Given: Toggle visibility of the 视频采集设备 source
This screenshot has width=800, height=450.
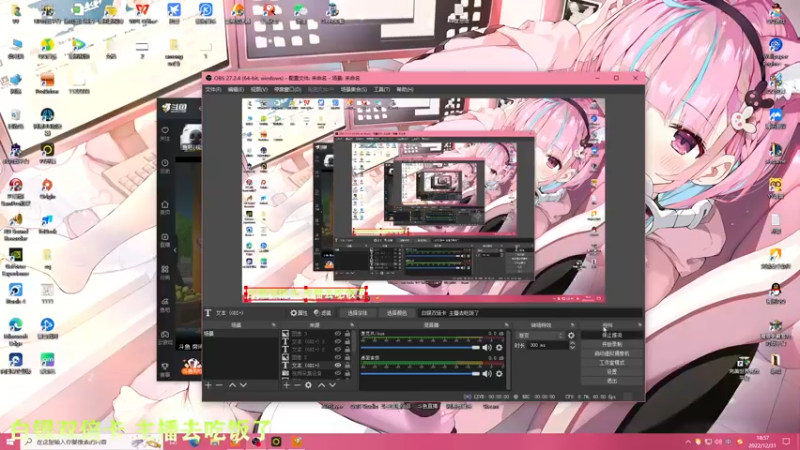Looking at the screenshot, I should 338,373.
